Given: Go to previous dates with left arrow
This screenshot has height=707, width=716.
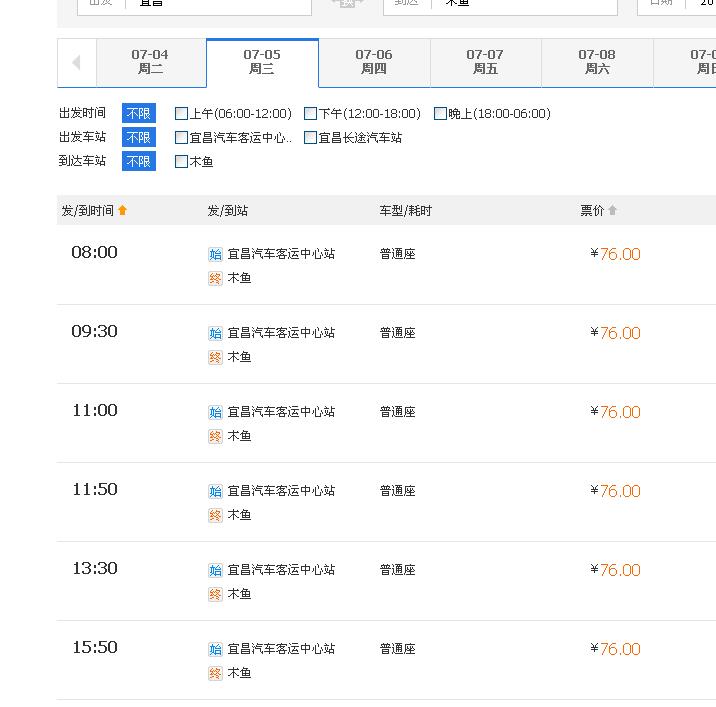Looking at the screenshot, I should pos(77,62).
